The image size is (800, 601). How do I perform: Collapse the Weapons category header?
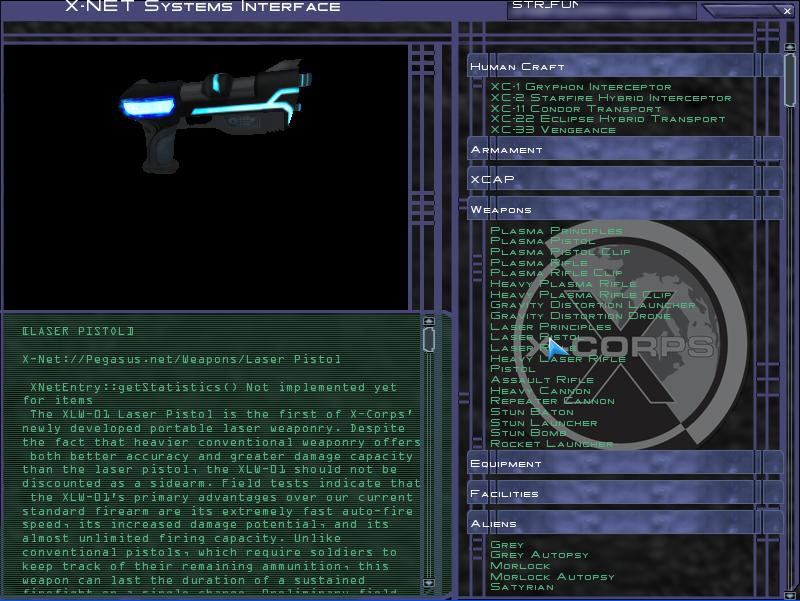tap(625, 209)
